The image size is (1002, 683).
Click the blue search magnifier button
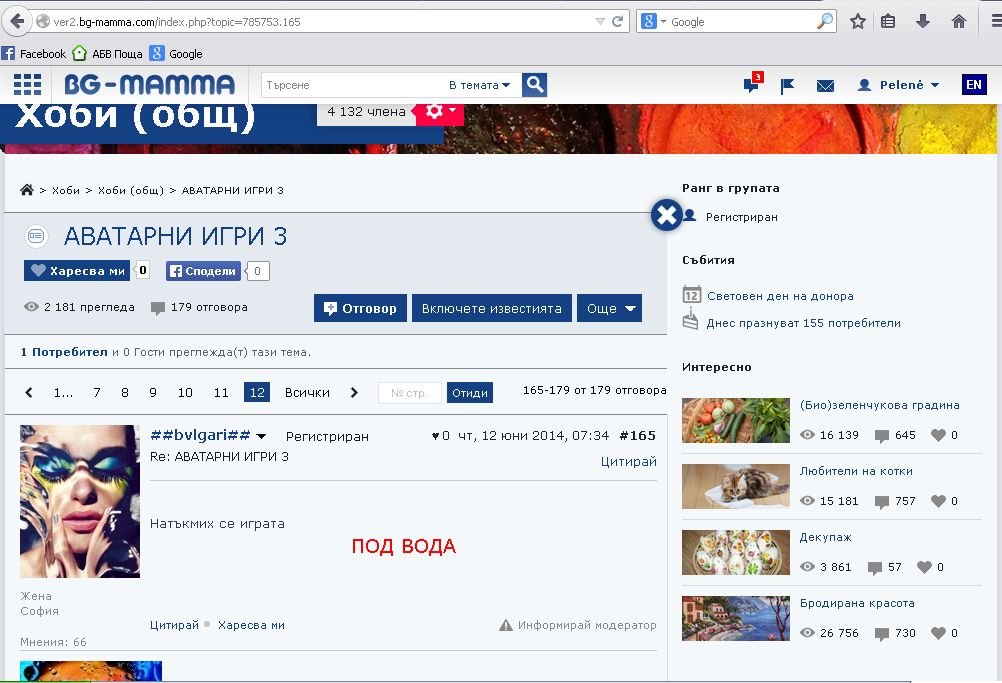[x=534, y=85]
